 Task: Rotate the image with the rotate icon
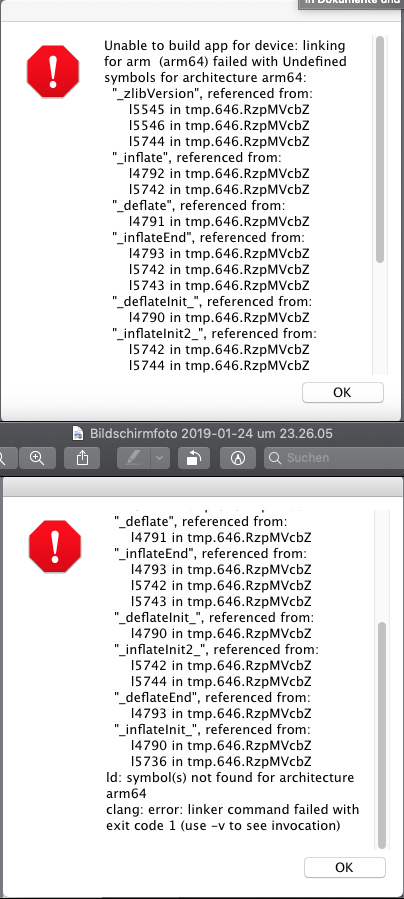tap(194, 458)
